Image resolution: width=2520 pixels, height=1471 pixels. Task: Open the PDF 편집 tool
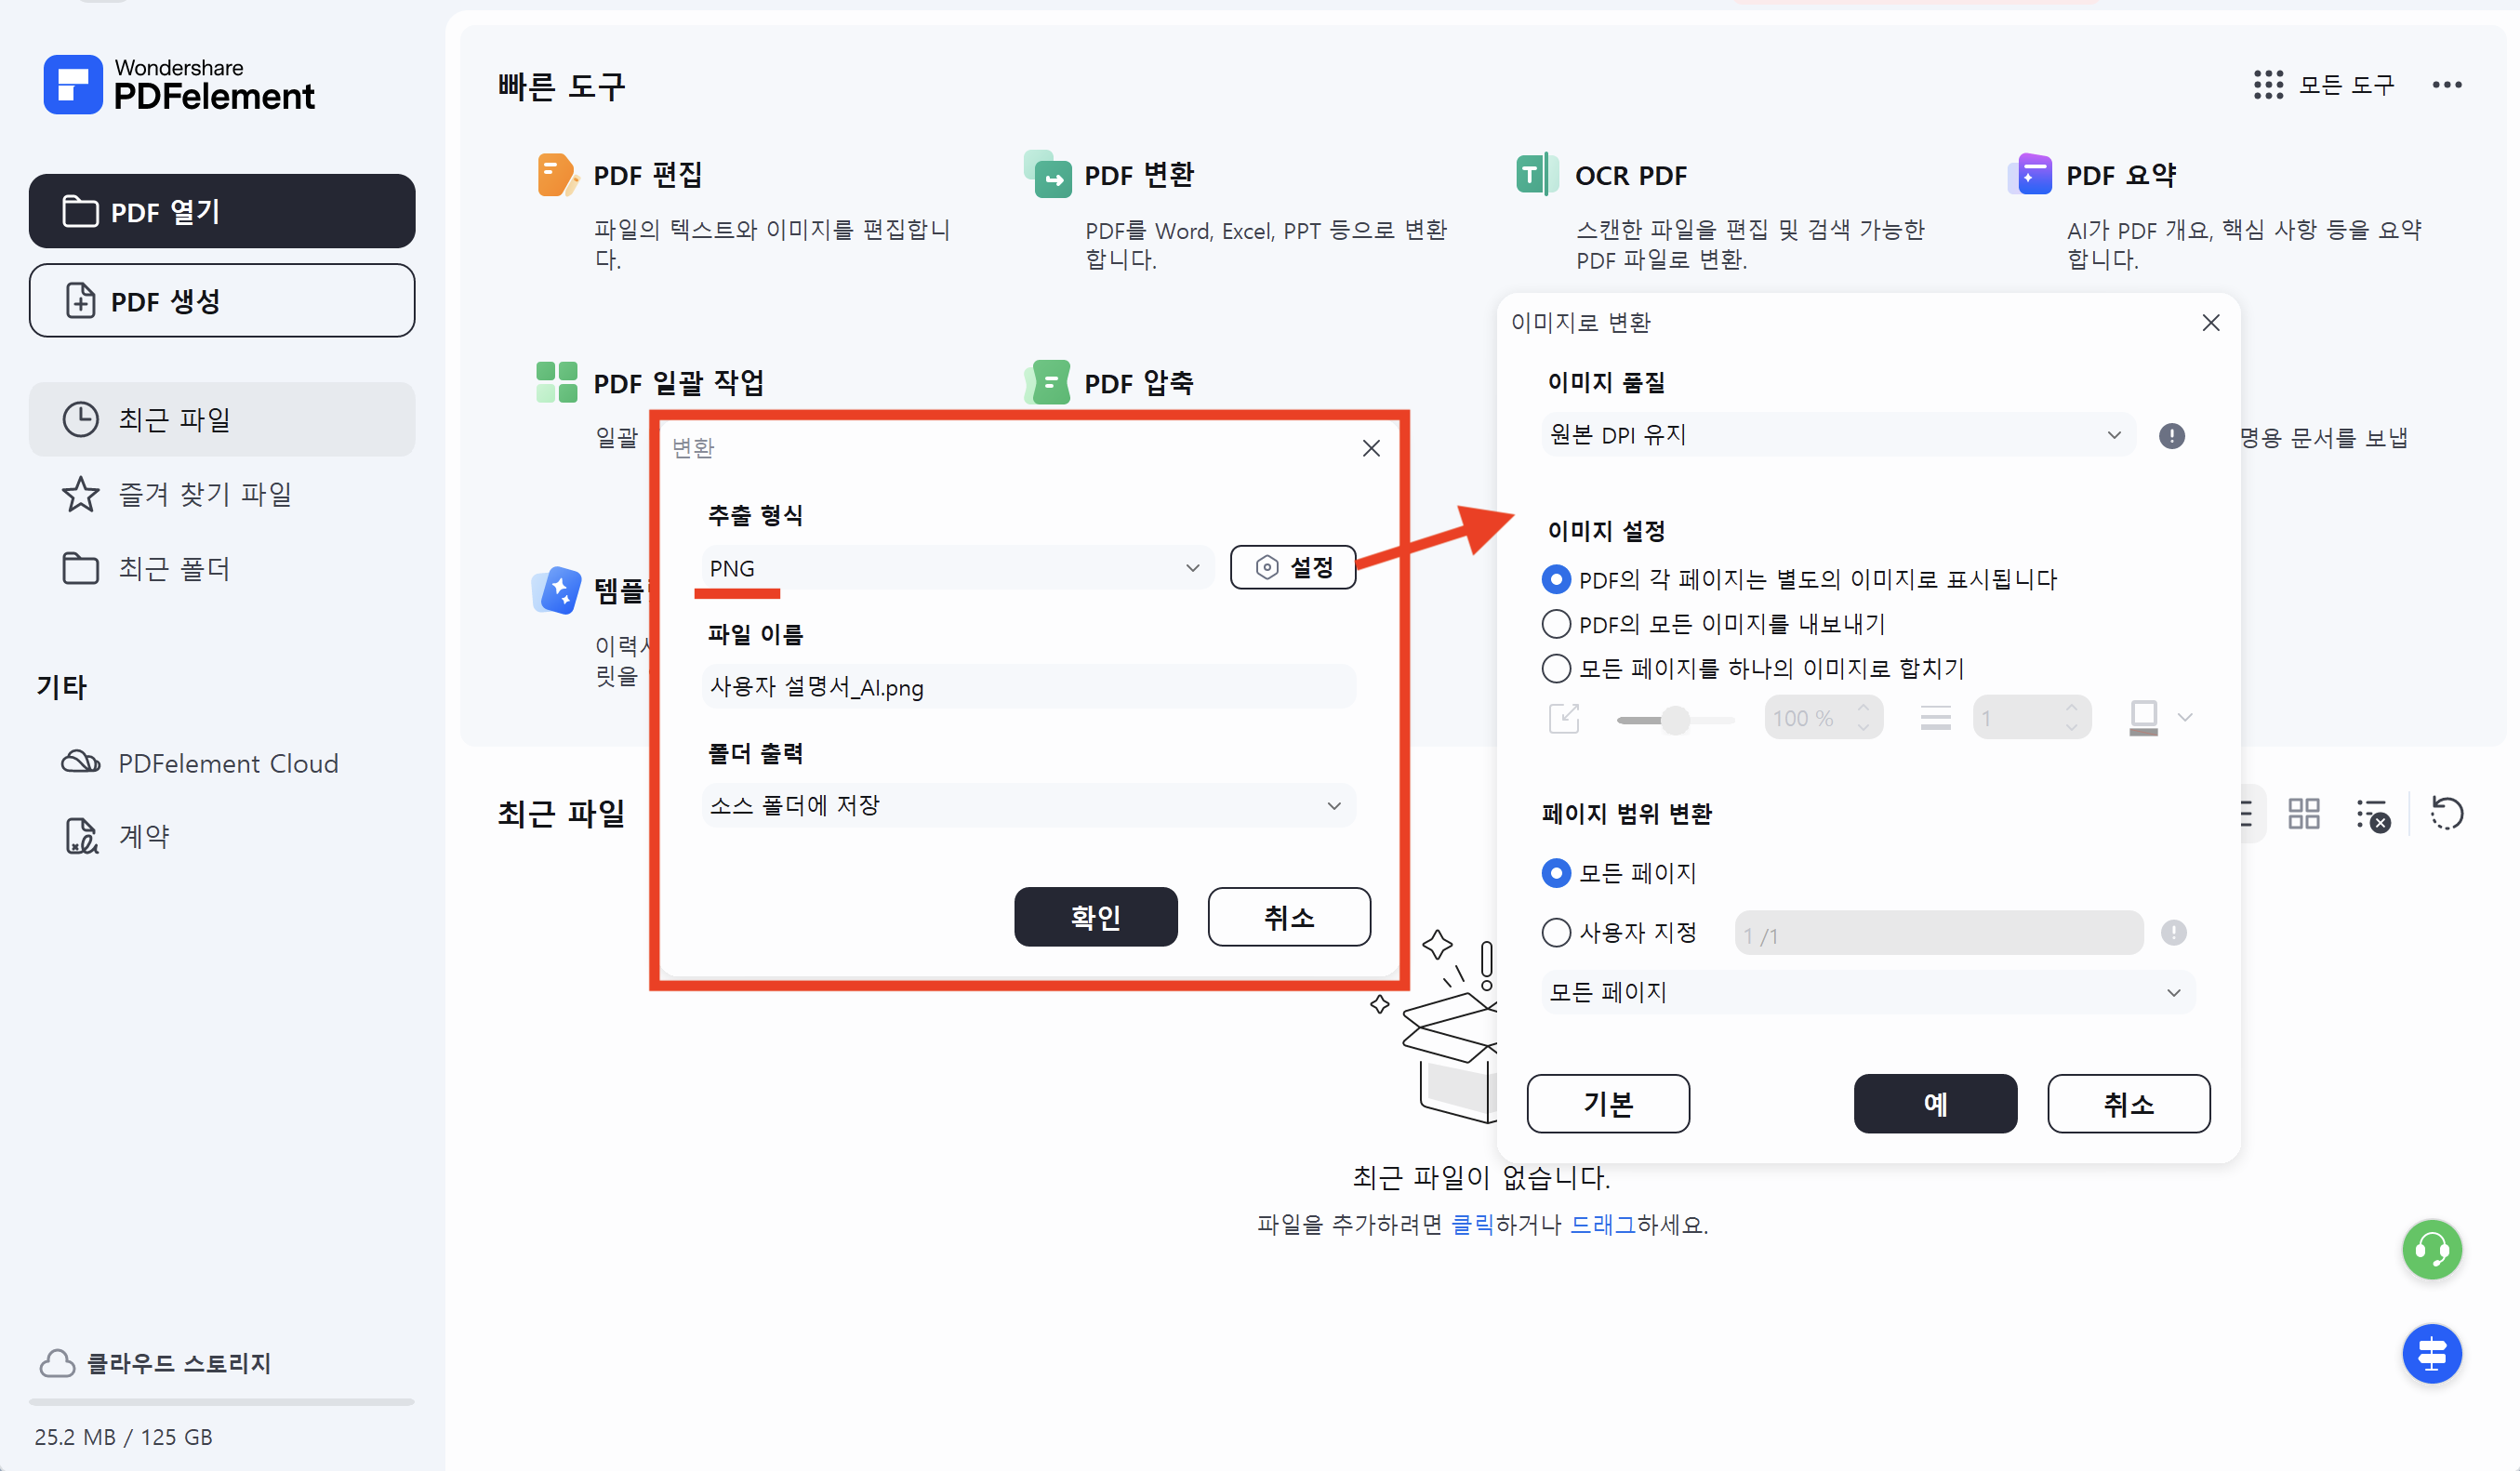pos(646,174)
